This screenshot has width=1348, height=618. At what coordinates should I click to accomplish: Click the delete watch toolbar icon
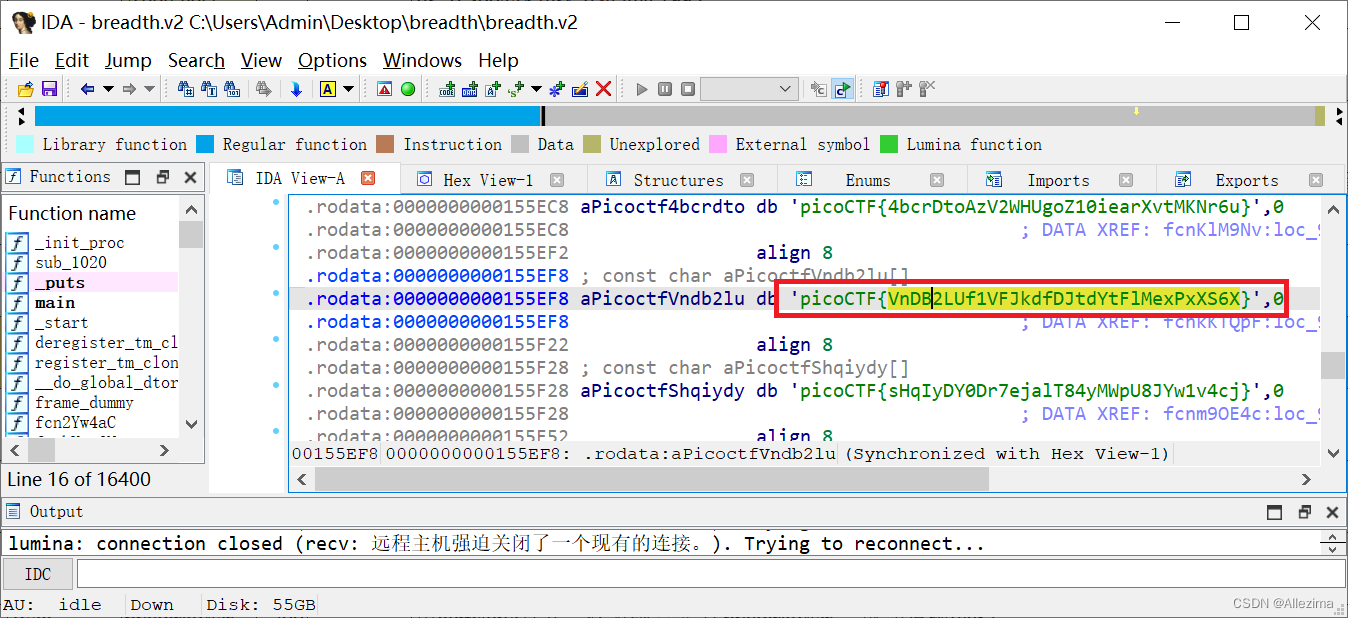[x=926, y=89]
